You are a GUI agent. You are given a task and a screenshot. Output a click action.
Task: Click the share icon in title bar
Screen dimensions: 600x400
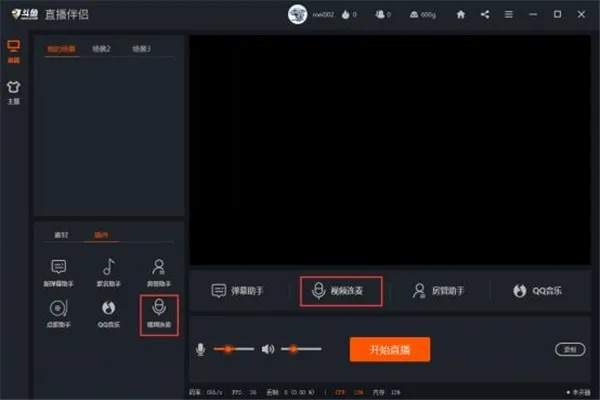(x=485, y=14)
